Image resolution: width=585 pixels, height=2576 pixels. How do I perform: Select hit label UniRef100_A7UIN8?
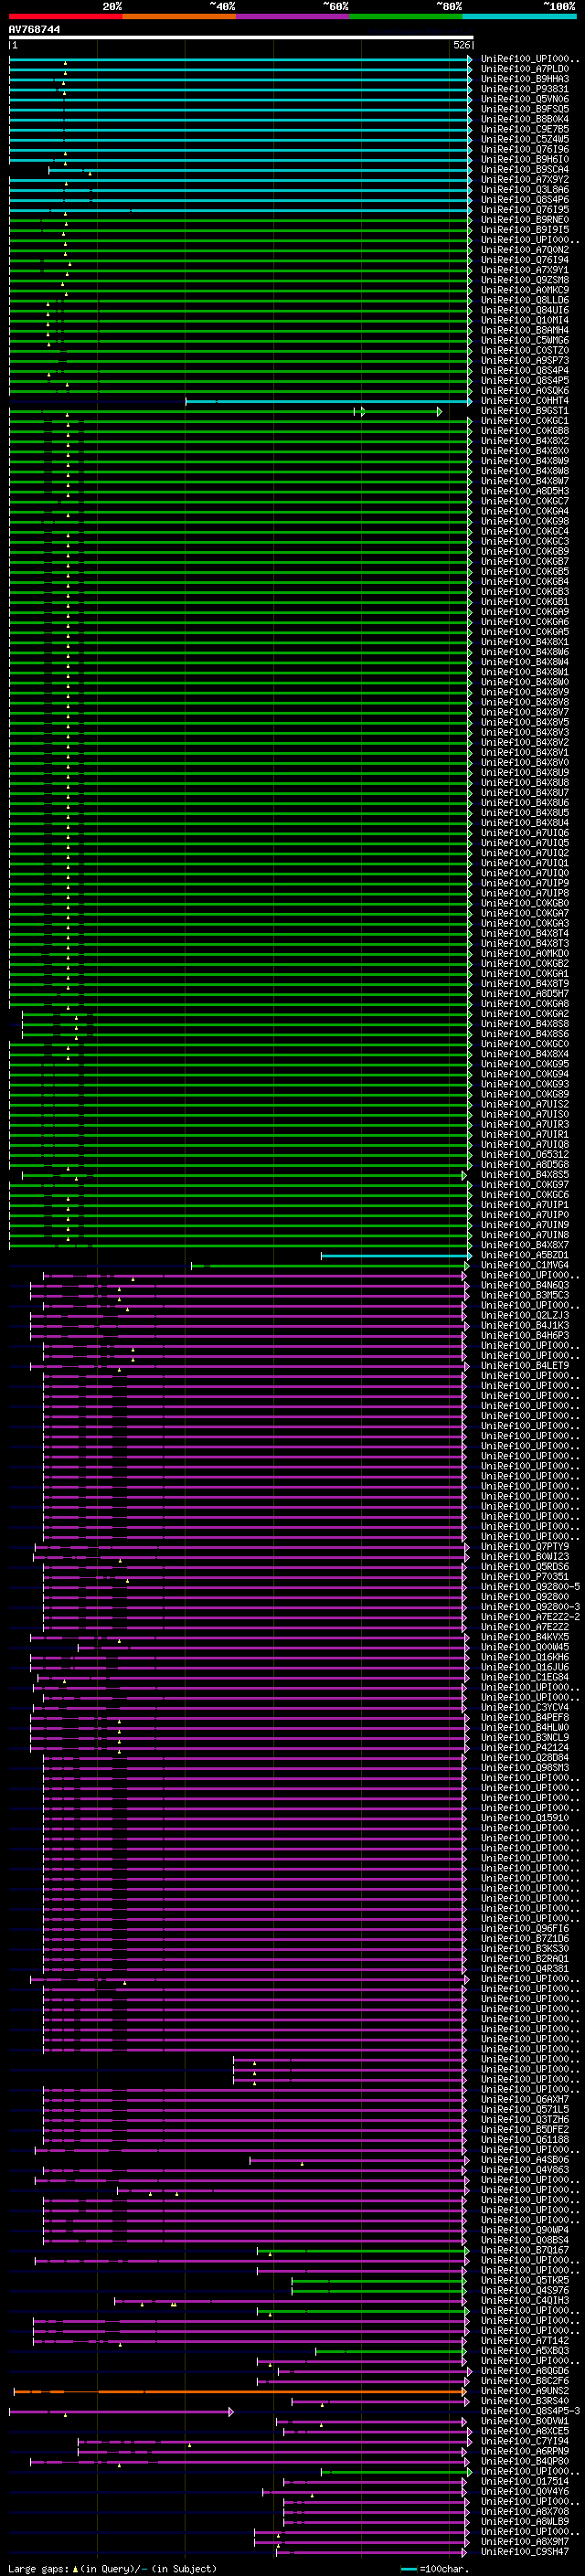point(525,1235)
